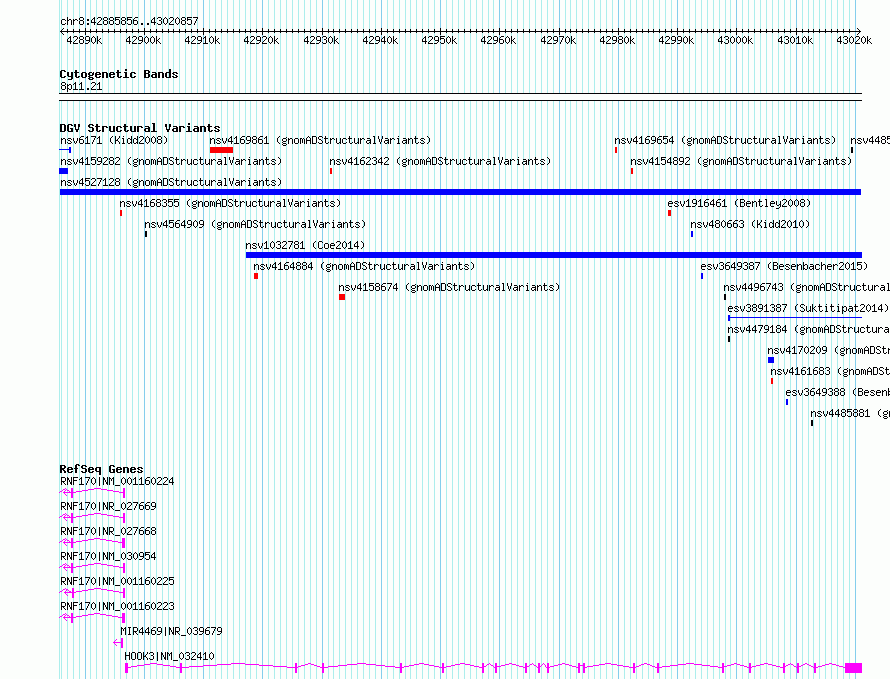Select MIR4469|NR_039679 gene label
The width and height of the screenshot is (890, 679).
coord(171,631)
